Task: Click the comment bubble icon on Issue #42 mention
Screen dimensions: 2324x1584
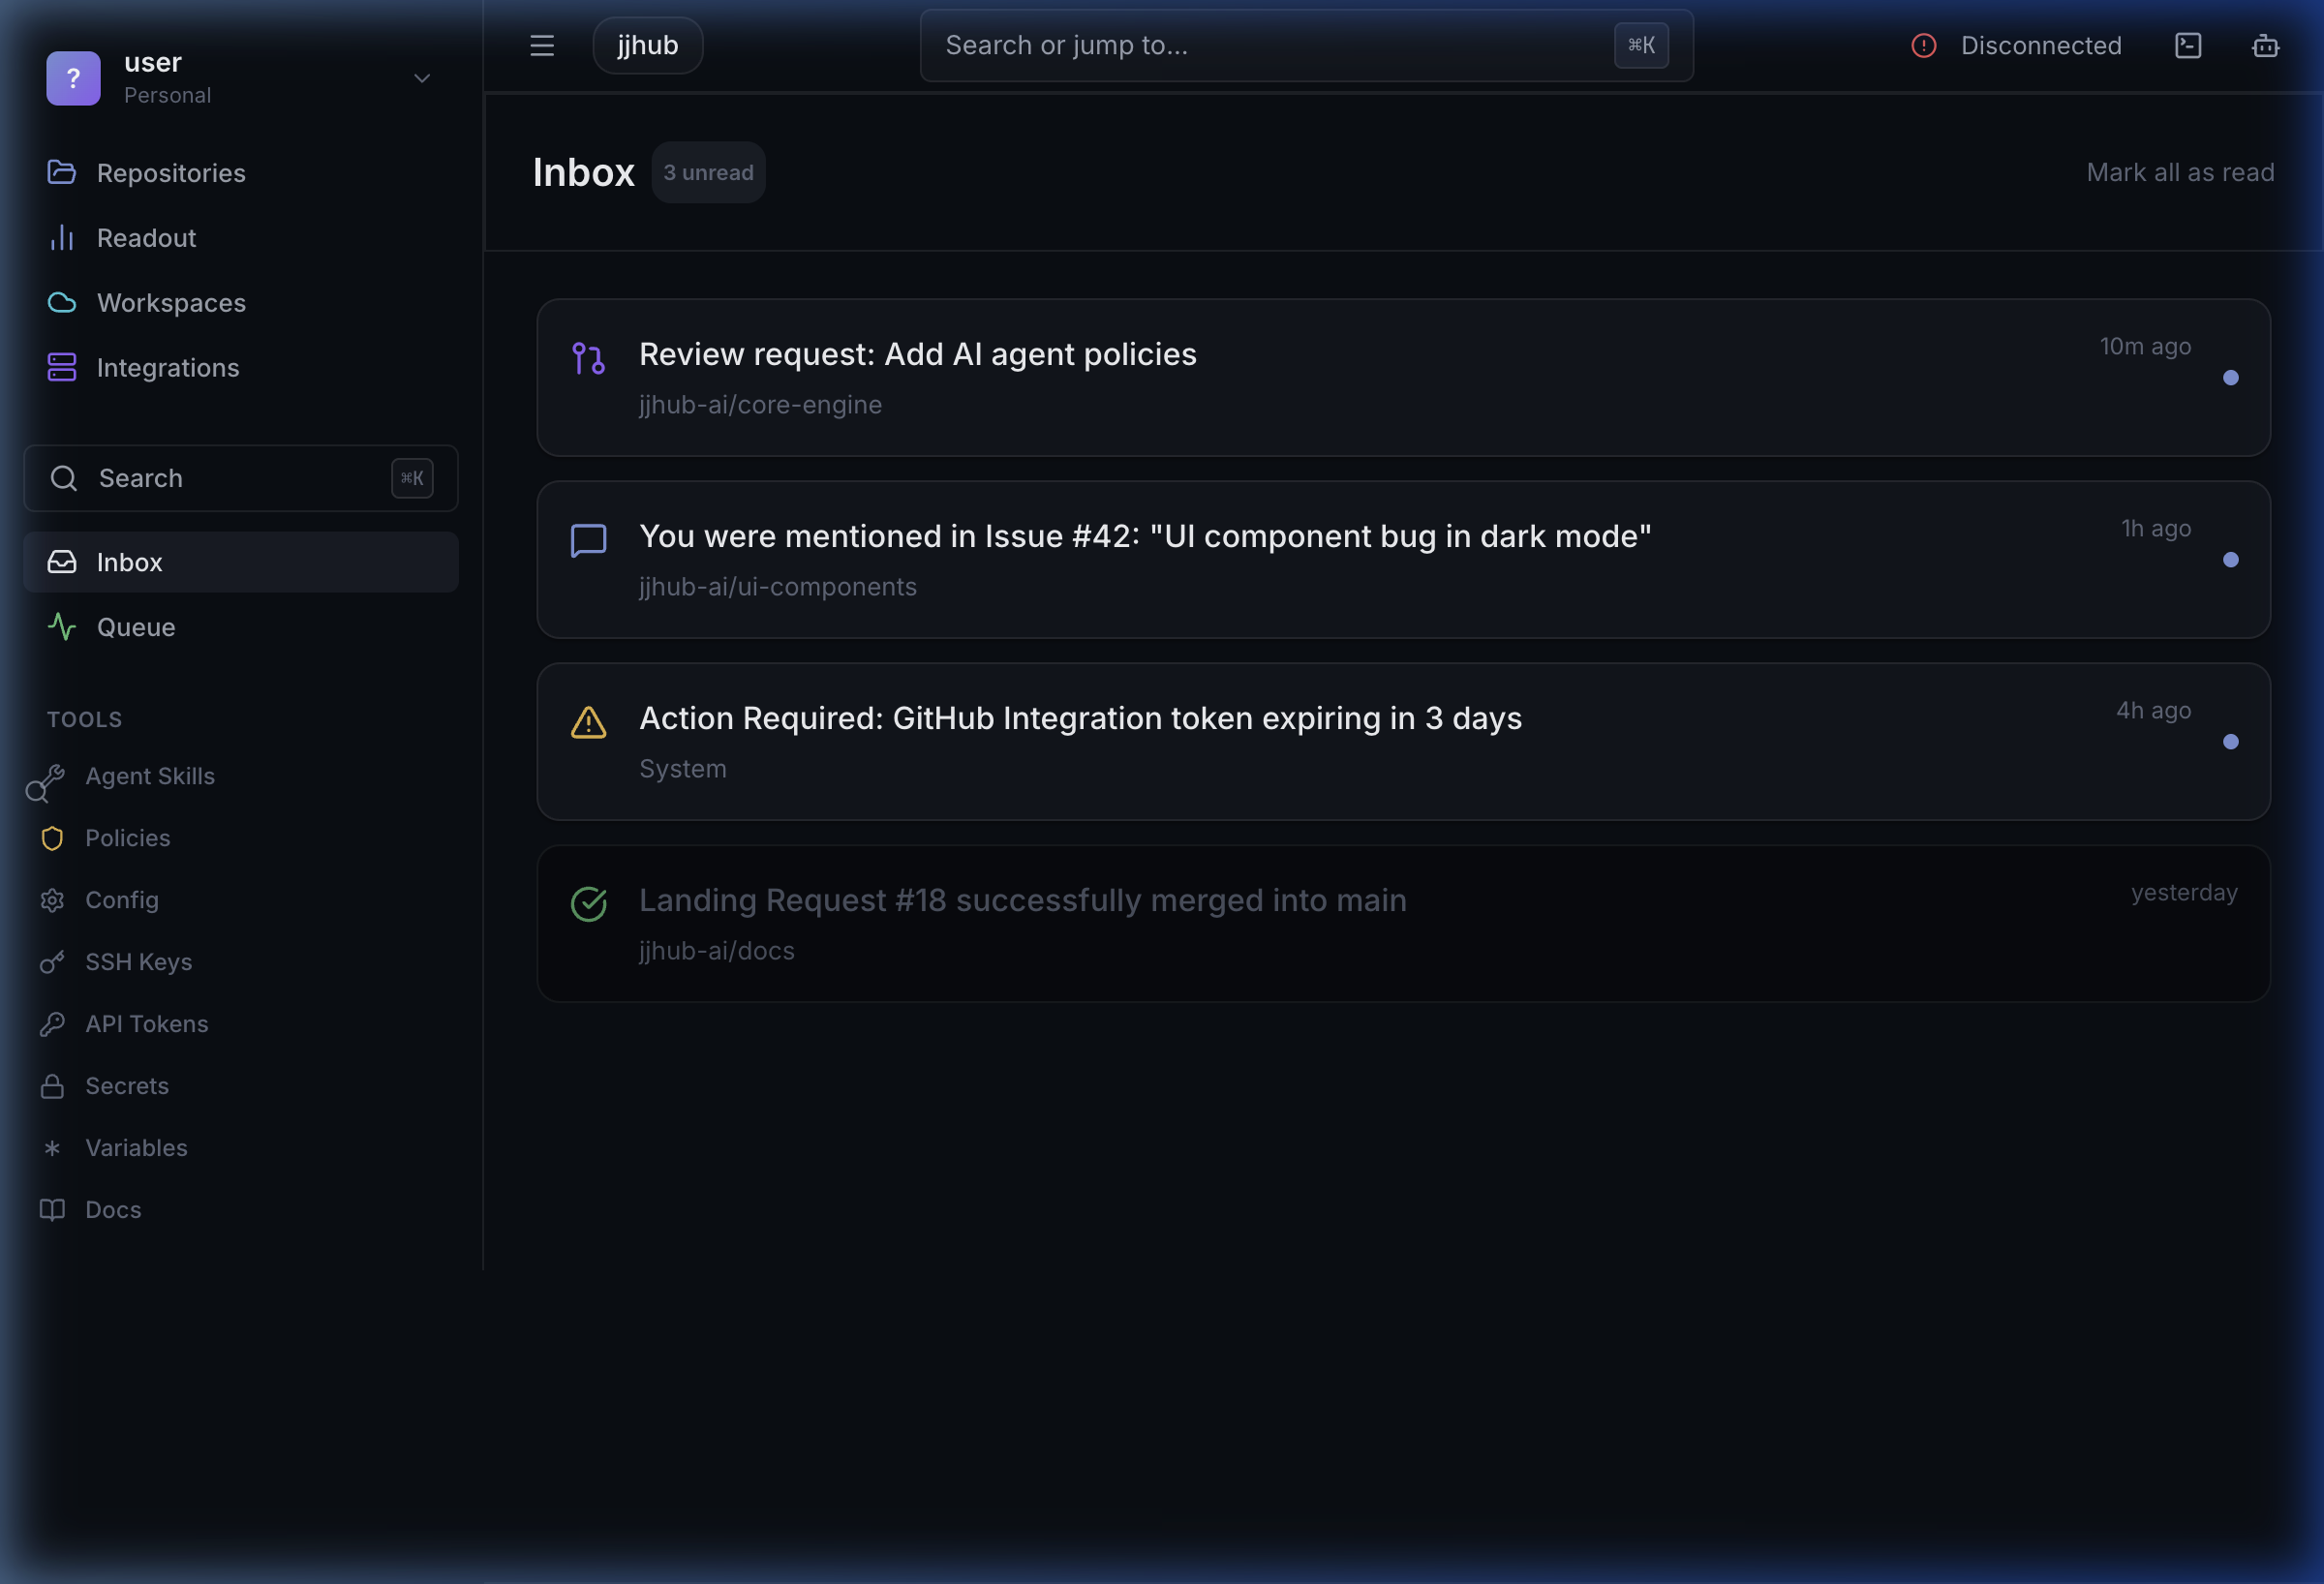Action: (588, 540)
